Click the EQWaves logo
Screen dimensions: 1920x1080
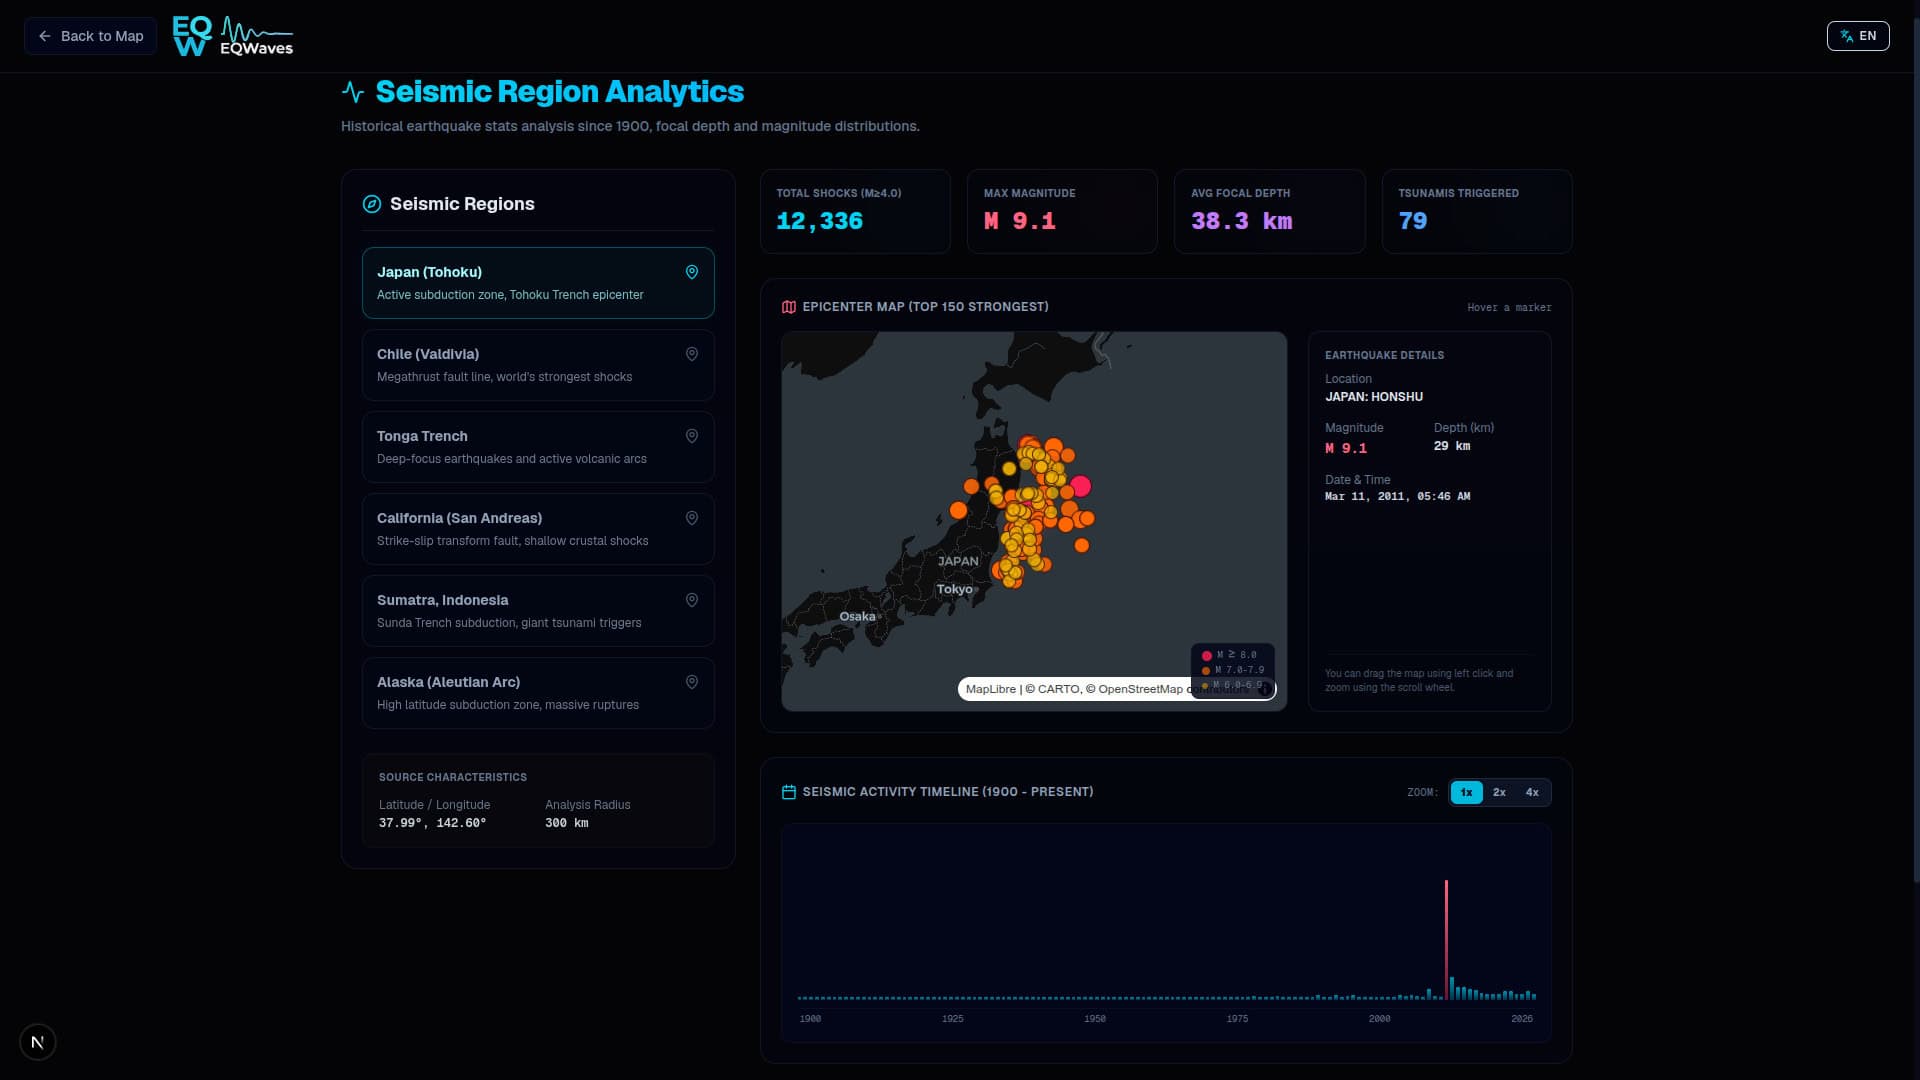pos(233,36)
